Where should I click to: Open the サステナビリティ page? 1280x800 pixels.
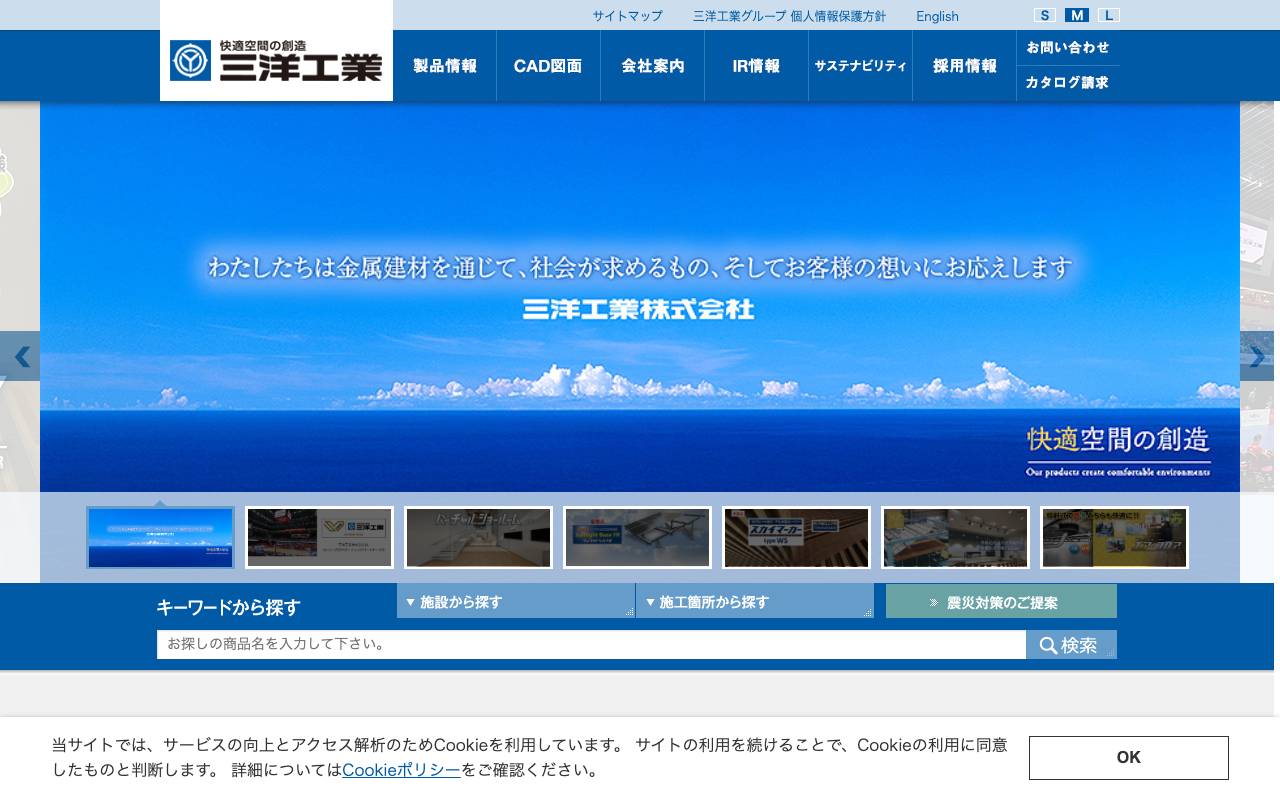point(860,65)
